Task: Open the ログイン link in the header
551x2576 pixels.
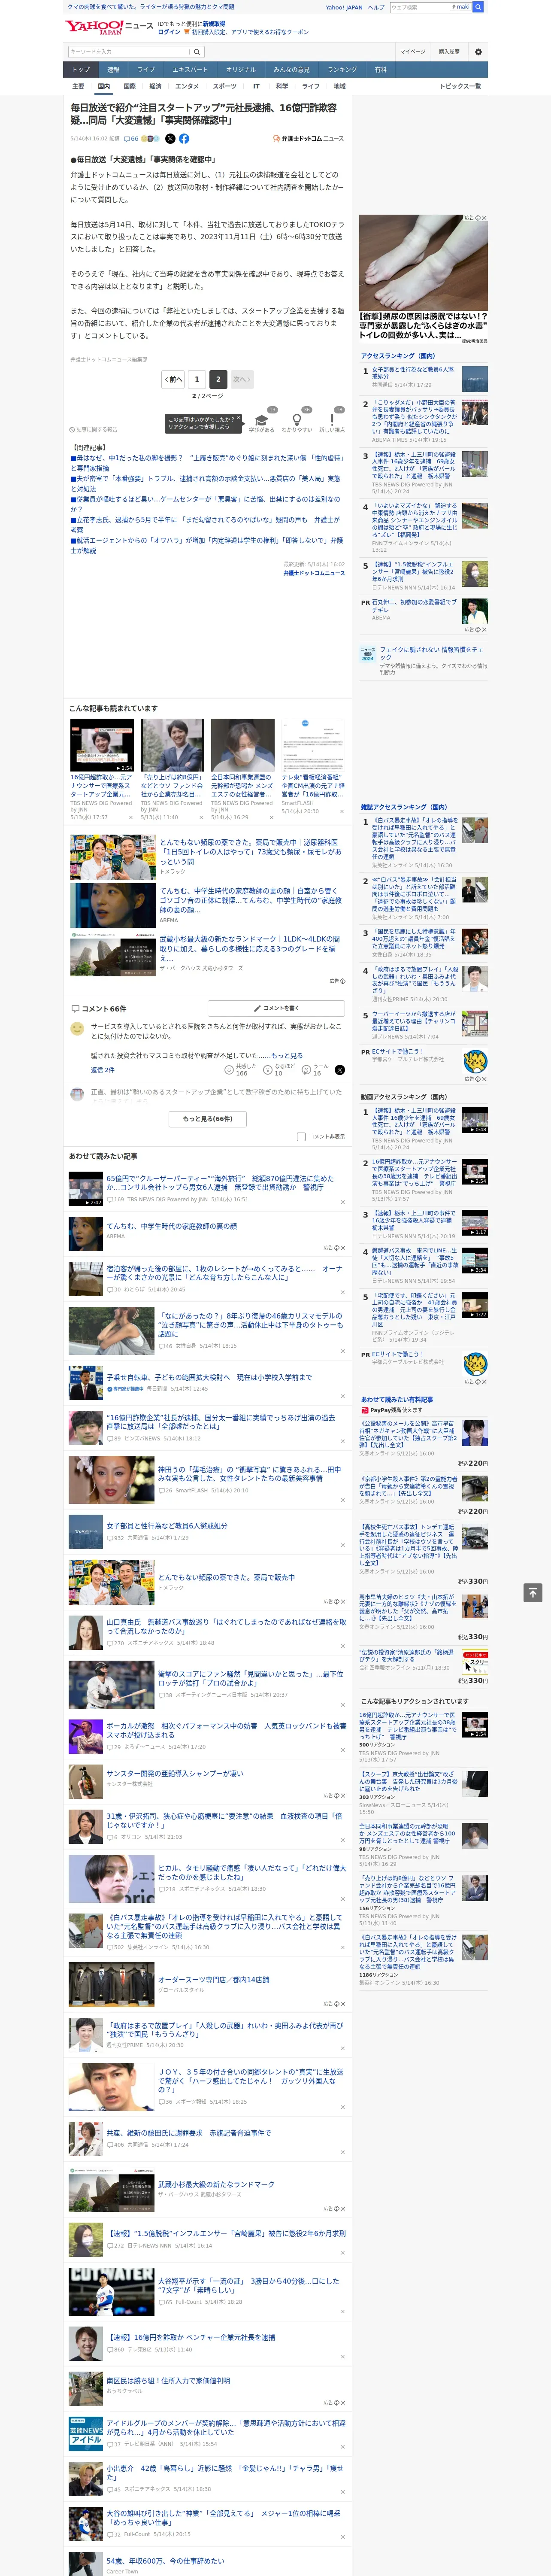Action: point(169,32)
